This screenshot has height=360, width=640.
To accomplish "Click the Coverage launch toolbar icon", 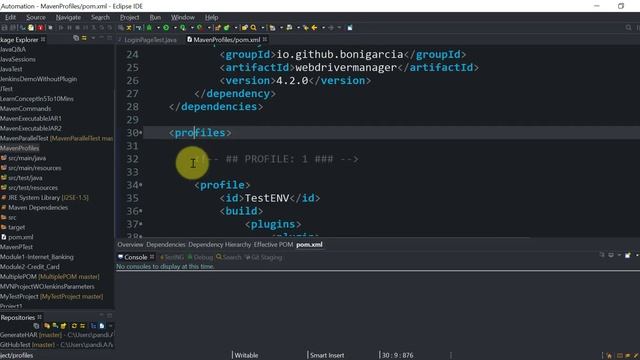I will tap(183, 28).
